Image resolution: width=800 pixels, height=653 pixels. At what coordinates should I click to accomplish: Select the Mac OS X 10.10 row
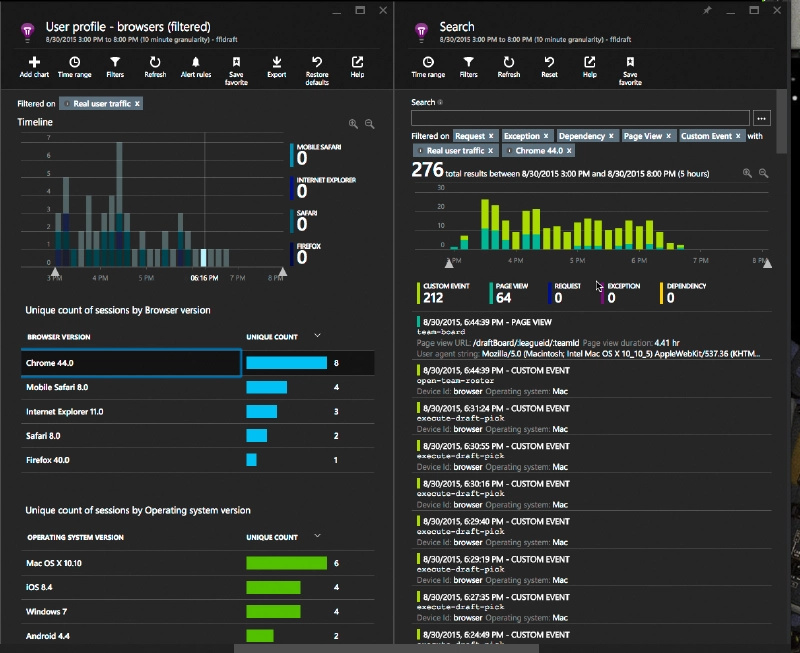197,563
